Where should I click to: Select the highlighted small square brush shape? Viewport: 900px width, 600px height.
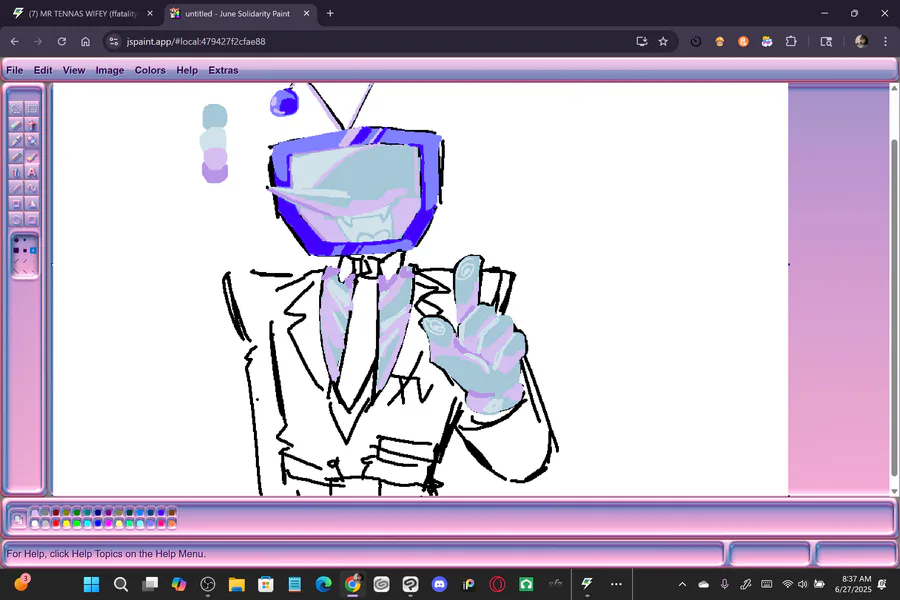pos(33,250)
